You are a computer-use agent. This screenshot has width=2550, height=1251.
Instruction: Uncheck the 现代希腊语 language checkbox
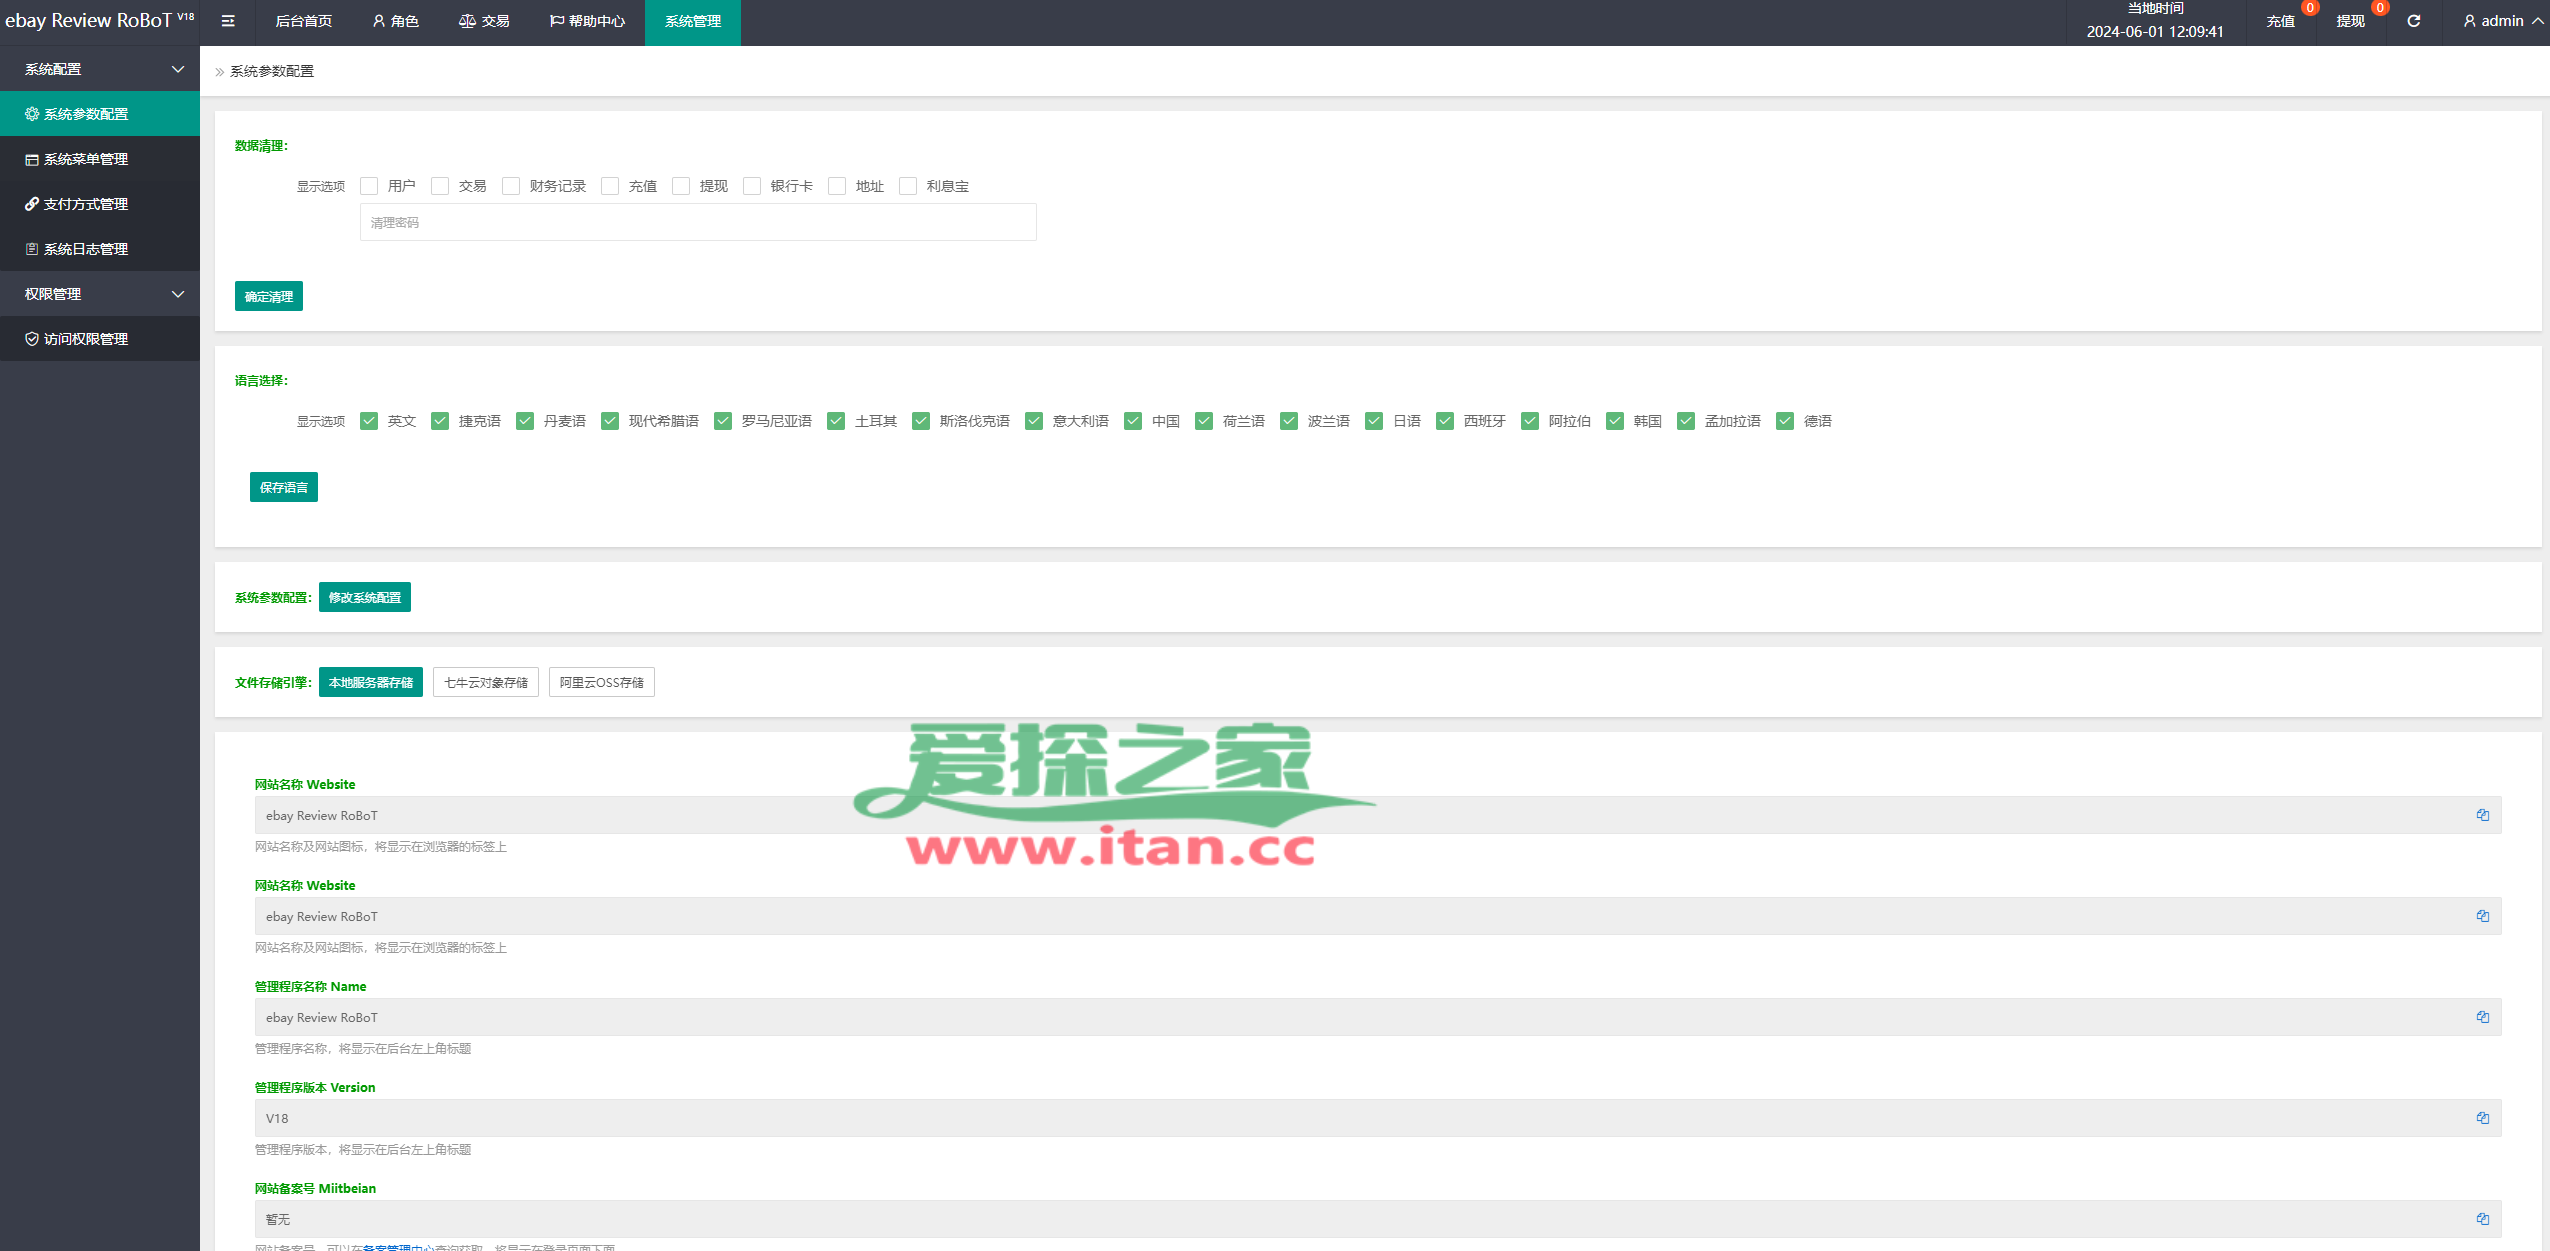tap(610, 421)
